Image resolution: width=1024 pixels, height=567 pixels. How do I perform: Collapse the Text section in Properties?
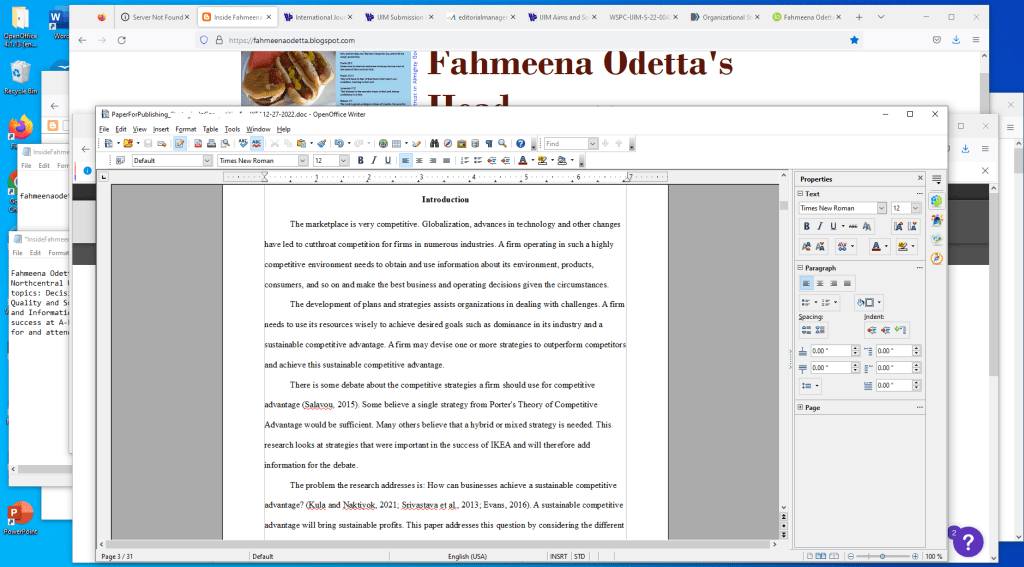[x=800, y=193]
